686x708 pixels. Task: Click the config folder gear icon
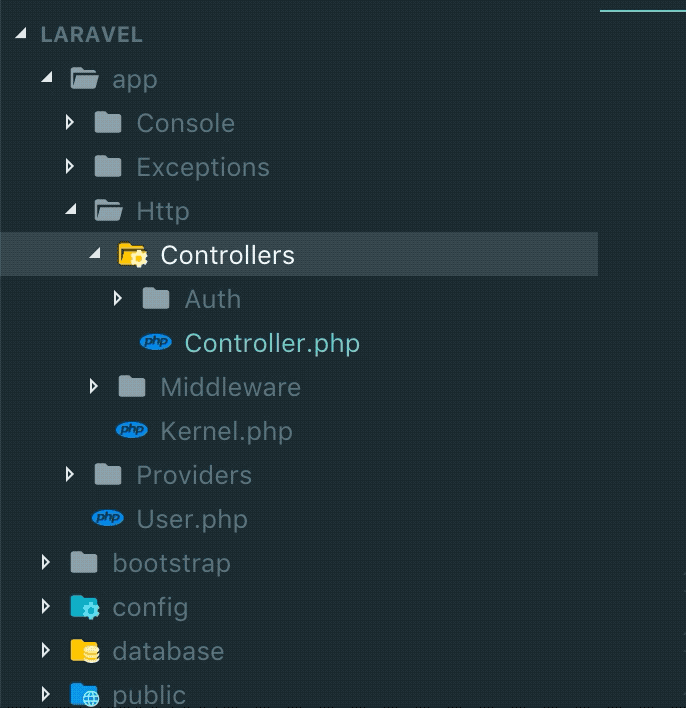[85, 607]
